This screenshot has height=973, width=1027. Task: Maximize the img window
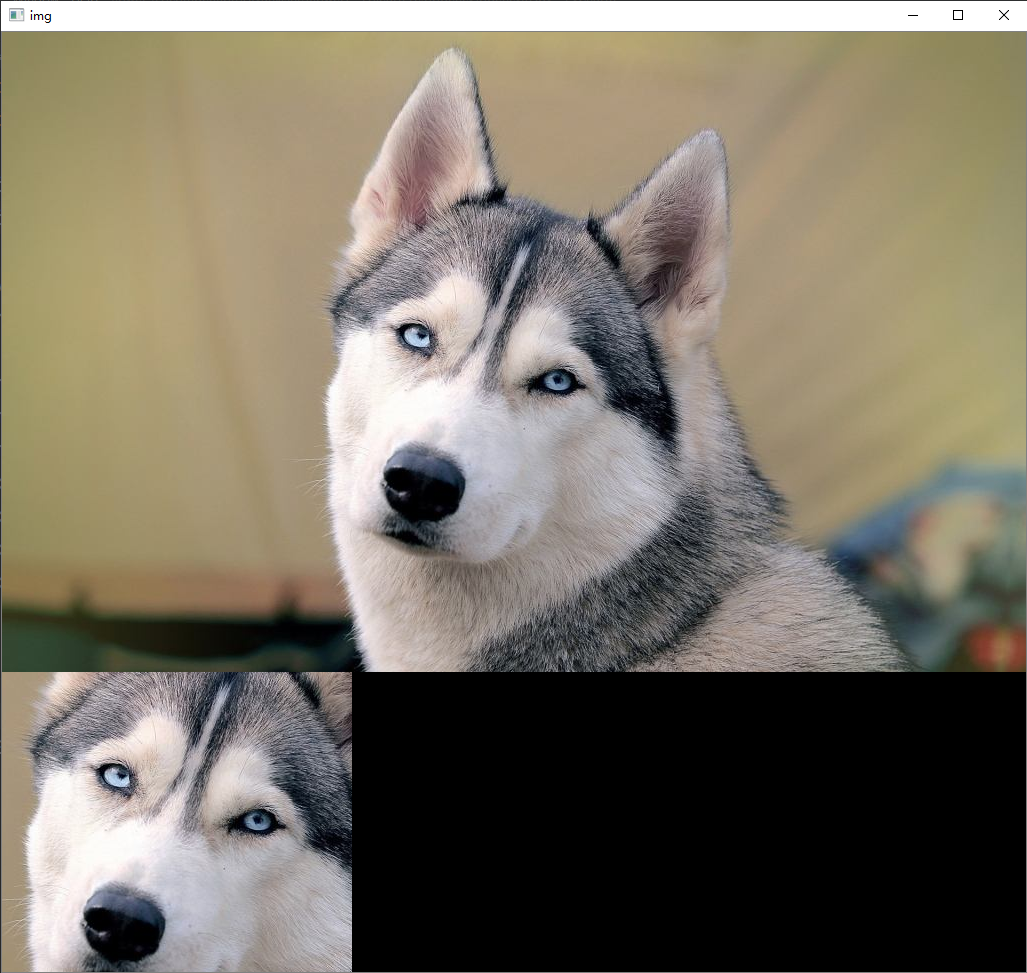(958, 15)
